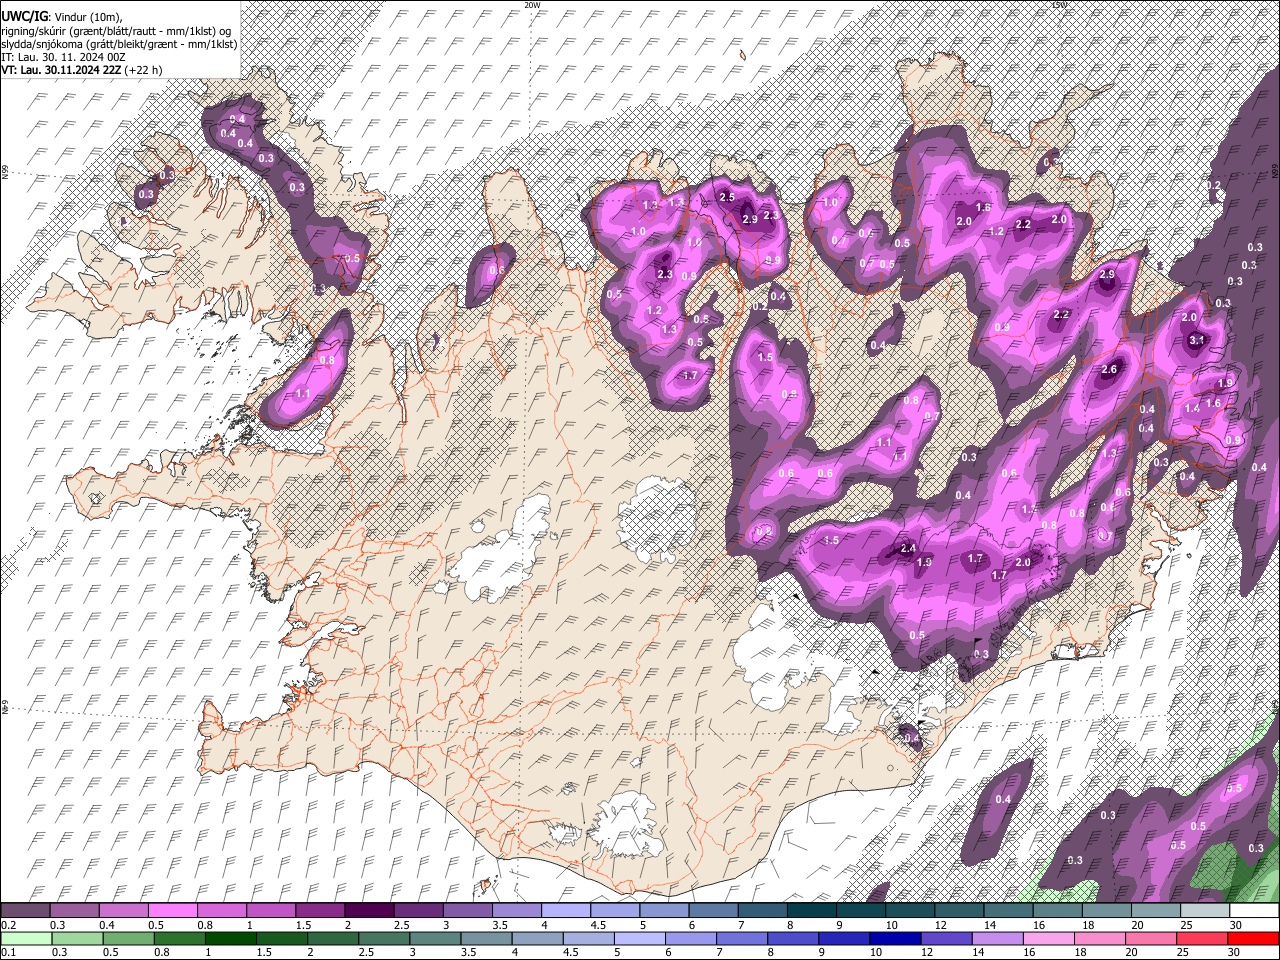1280x960 pixels.
Task: Pick the light green 0.3 swatch in green legend row
Action: (75, 938)
